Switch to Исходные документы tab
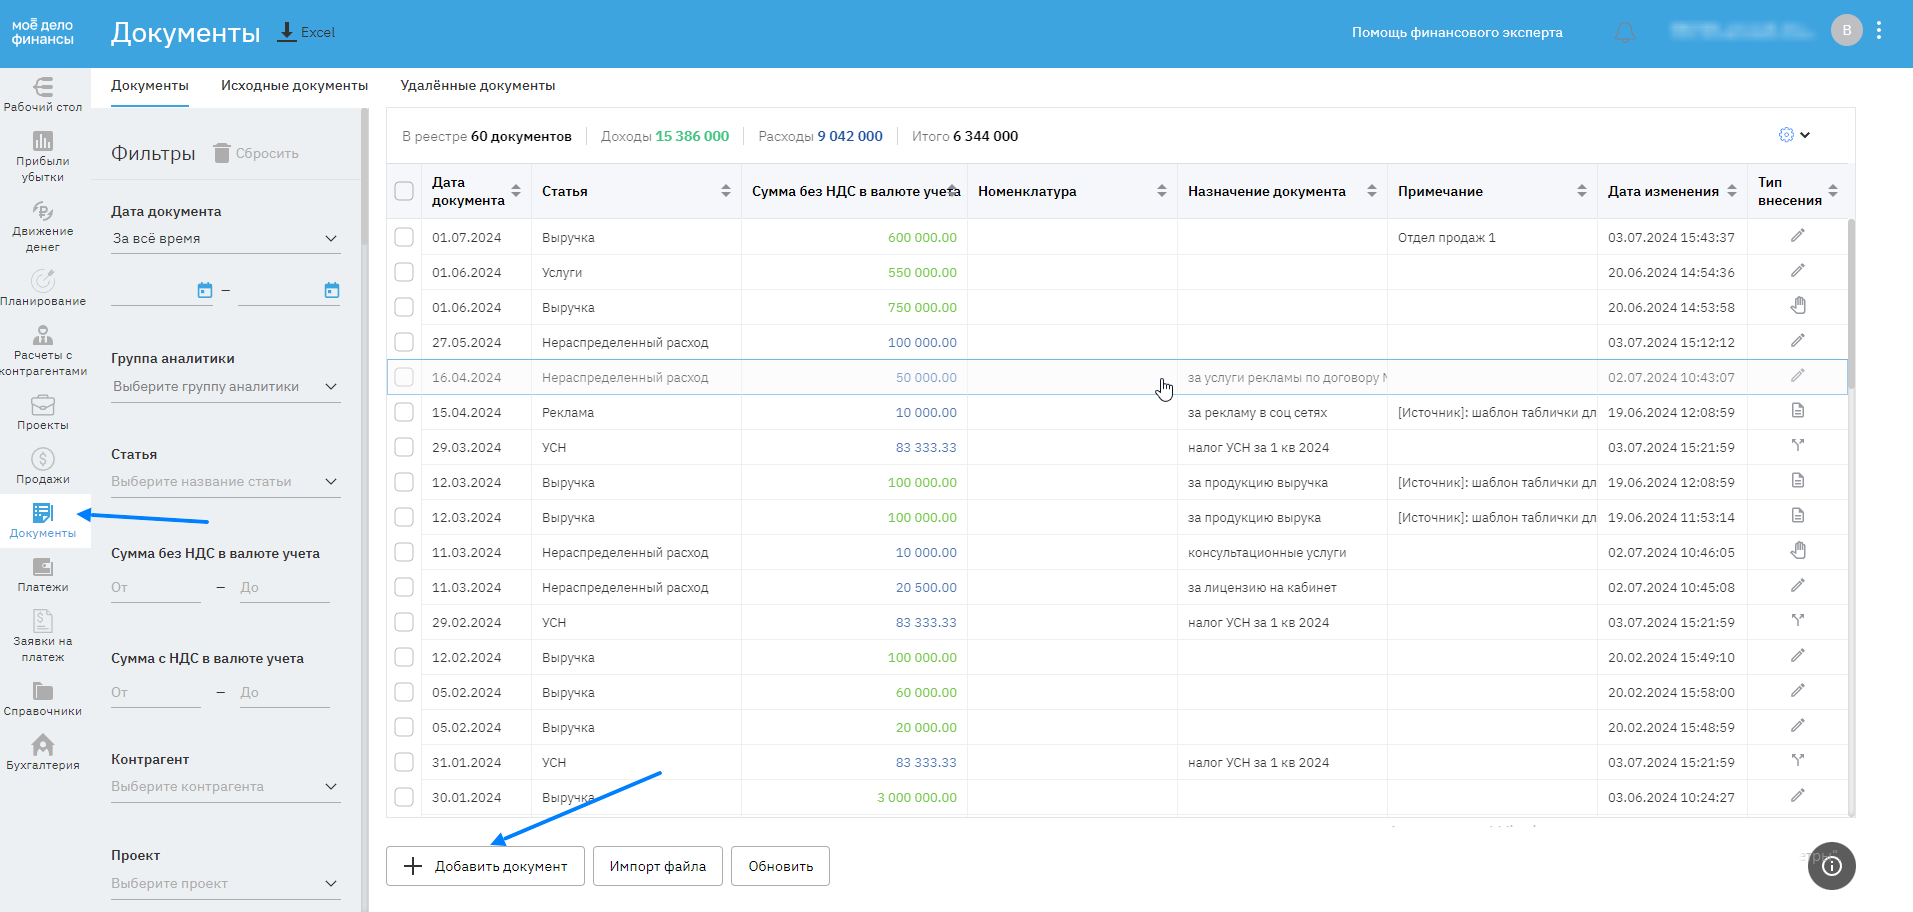 pos(294,86)
